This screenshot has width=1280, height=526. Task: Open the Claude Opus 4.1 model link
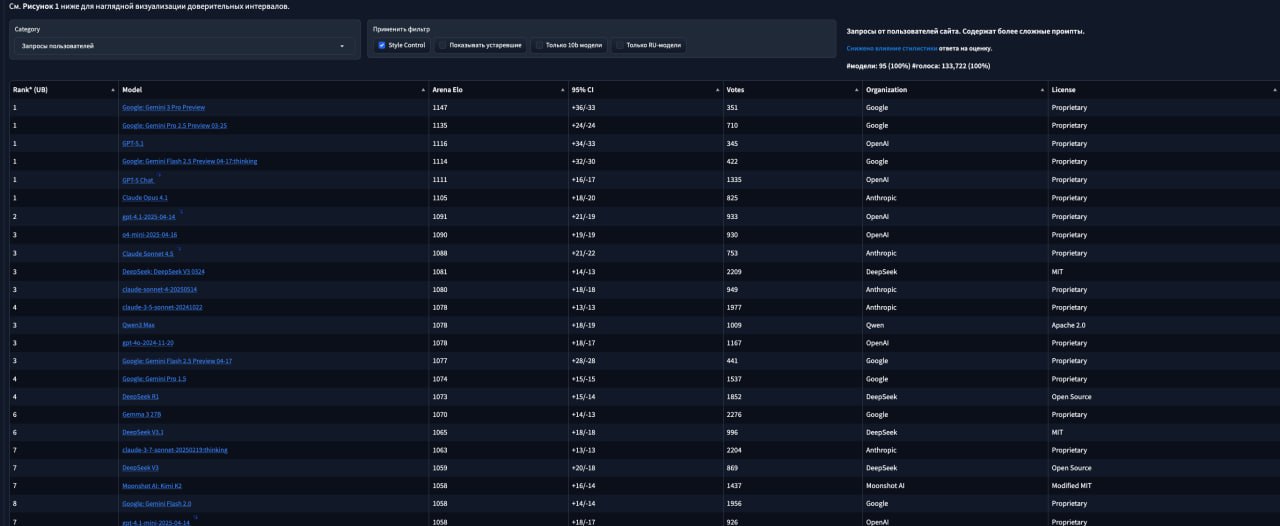145,198
